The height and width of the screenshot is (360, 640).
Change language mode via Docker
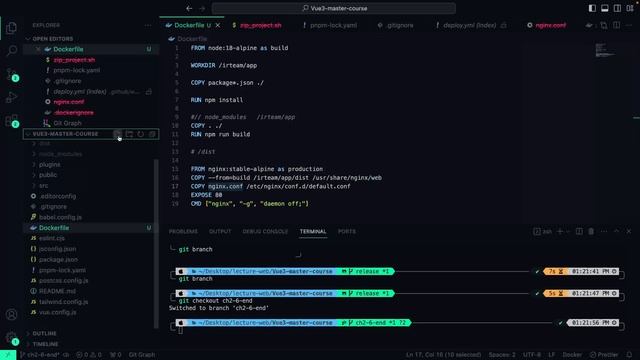(x=572, y=355)
